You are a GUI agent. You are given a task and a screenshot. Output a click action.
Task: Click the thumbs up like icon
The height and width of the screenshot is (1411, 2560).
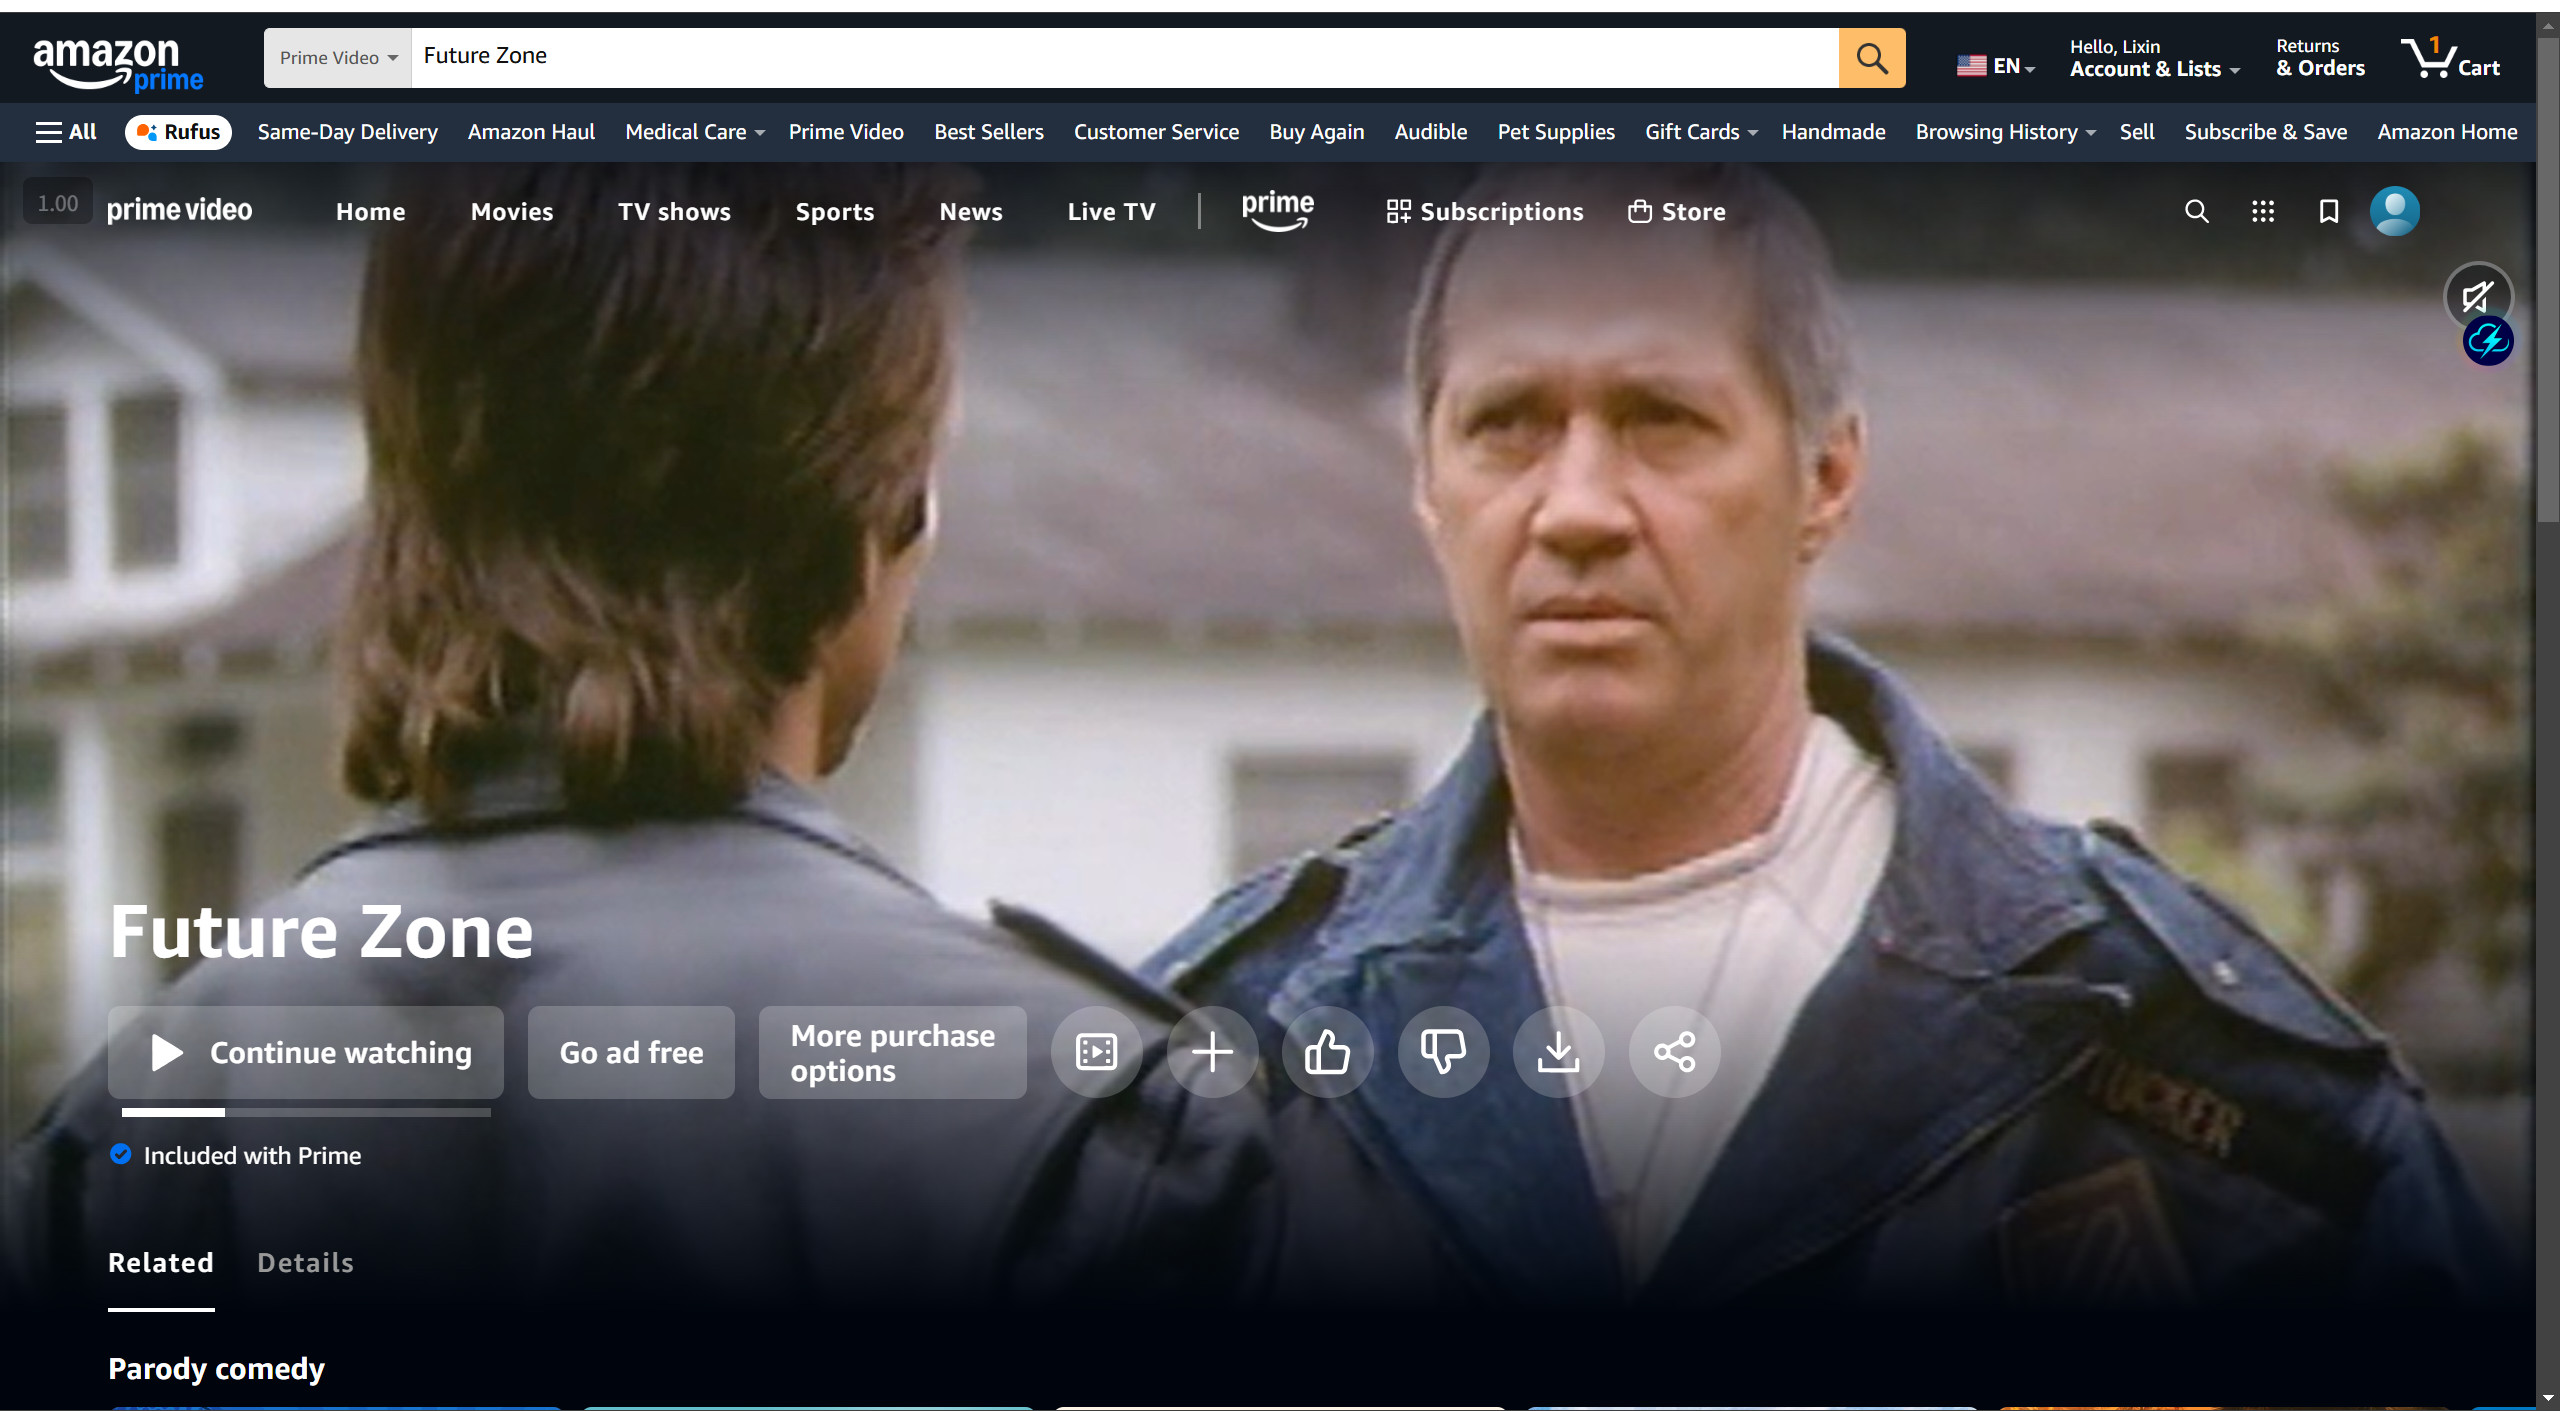point(1327,1052)
